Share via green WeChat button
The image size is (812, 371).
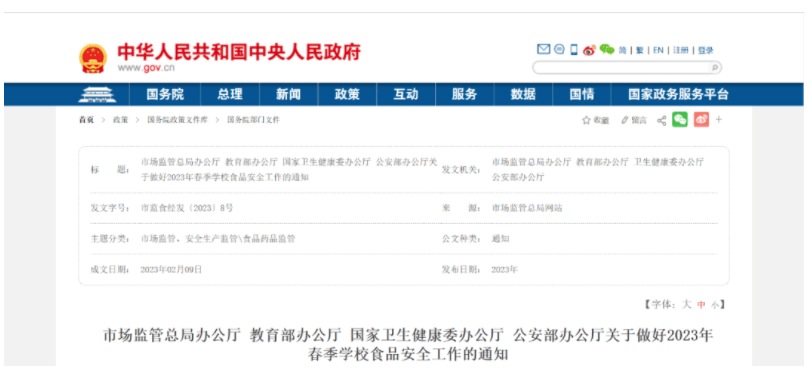(x=680, y=120)
